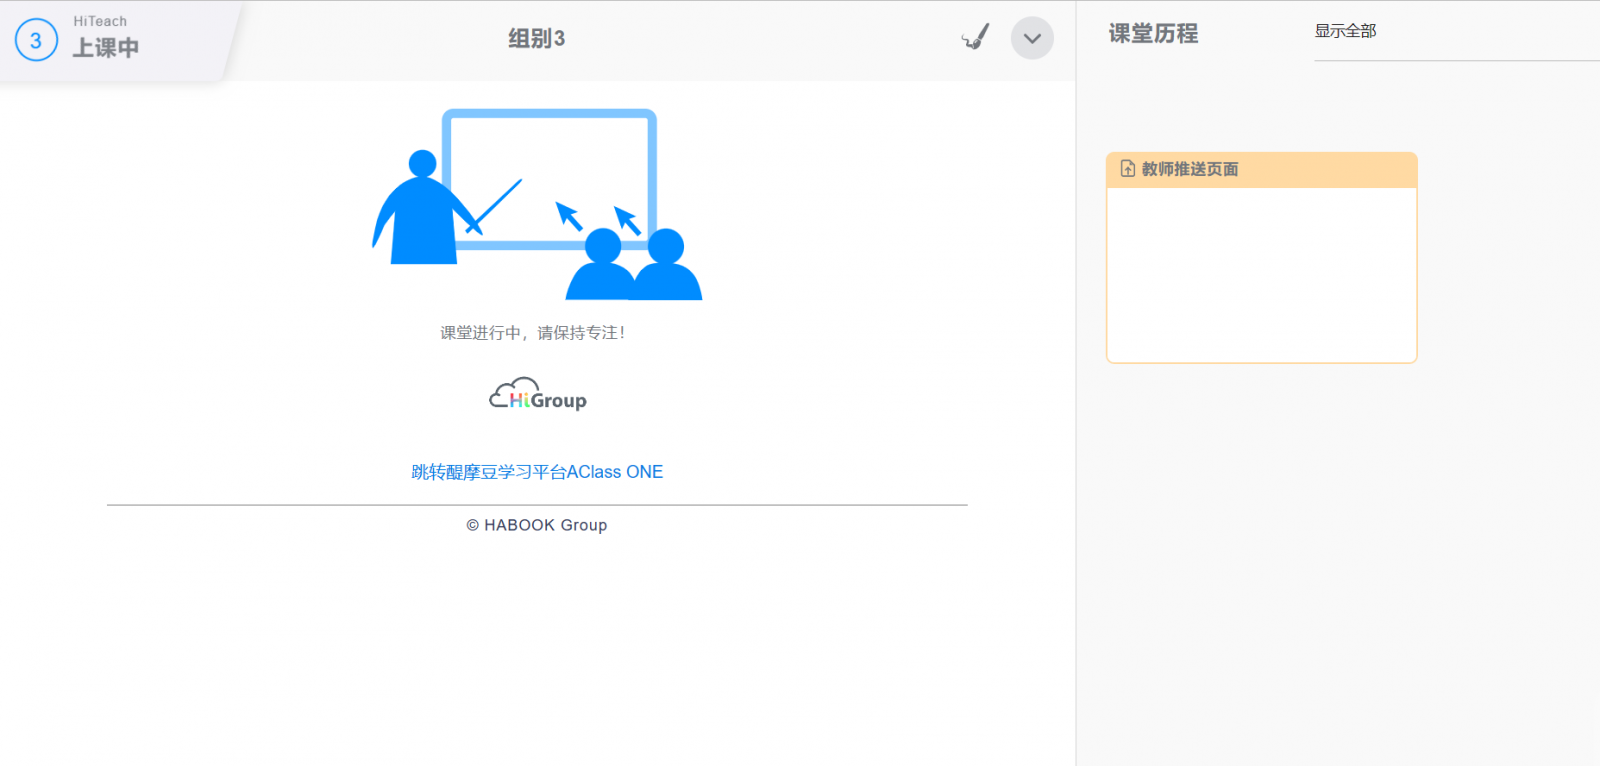Select the 教师推送页面 card header
The width and height of the screenshot is (1600, 766).
point(1261,170)
